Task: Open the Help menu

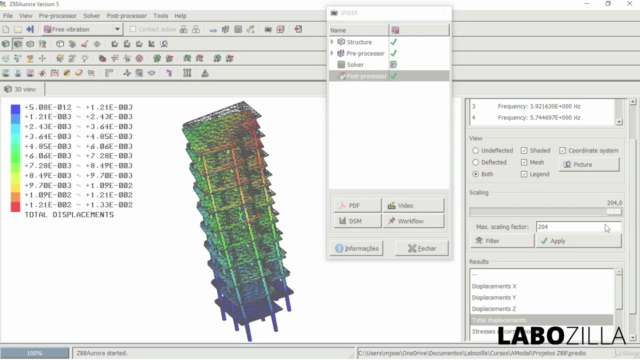Action: coord(180,16)
